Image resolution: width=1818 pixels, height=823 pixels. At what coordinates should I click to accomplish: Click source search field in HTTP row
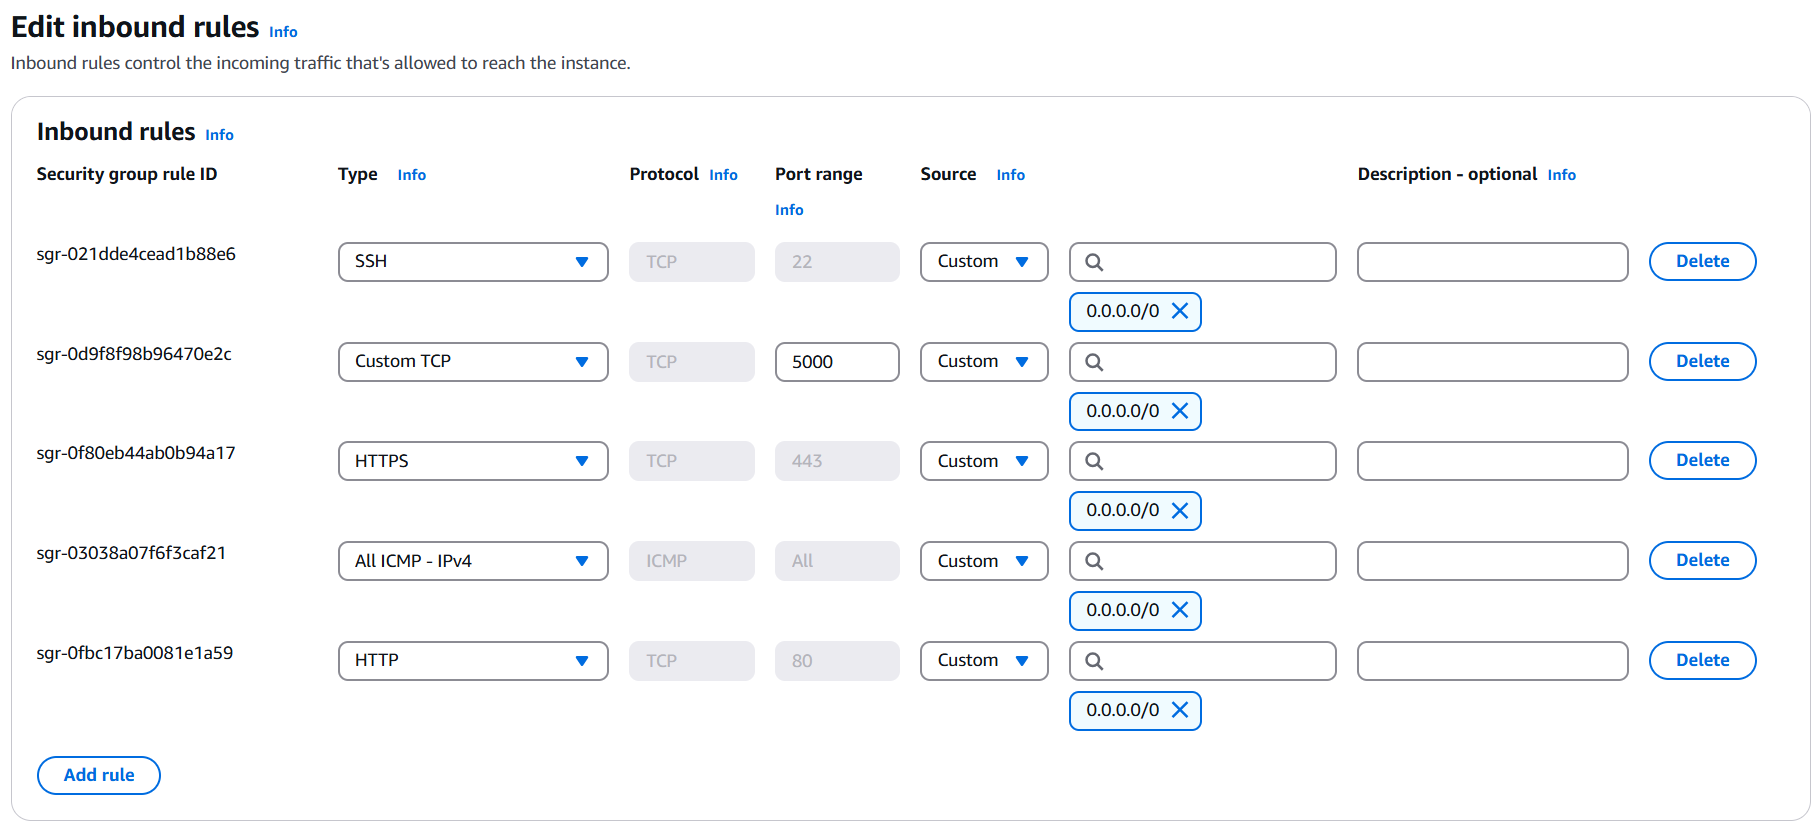click(1202, 661)
